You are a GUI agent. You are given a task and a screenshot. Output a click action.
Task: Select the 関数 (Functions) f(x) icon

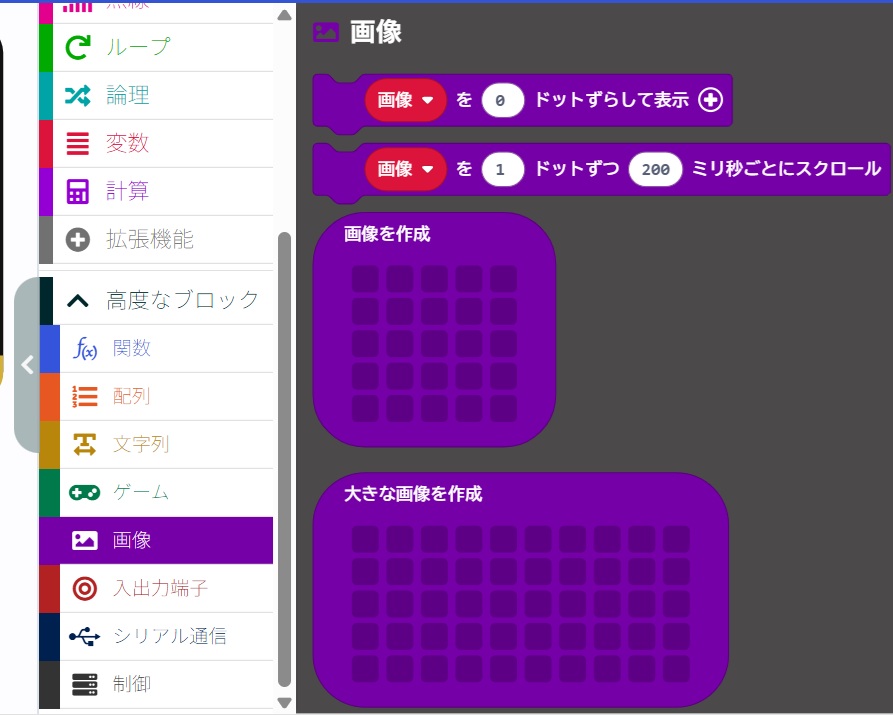(x=85, y=348)
